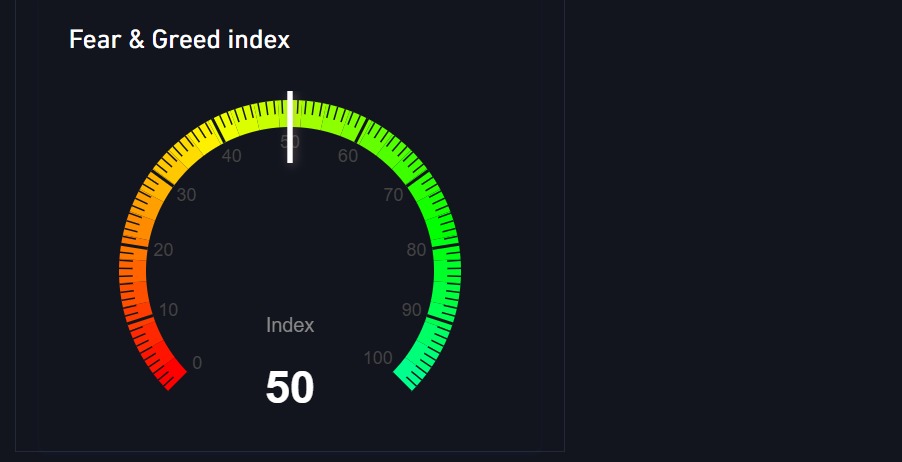Click the 90 tick label on gauge
Image resolution: width=902 pixels, height=462 pixels.
click(411, 310)
